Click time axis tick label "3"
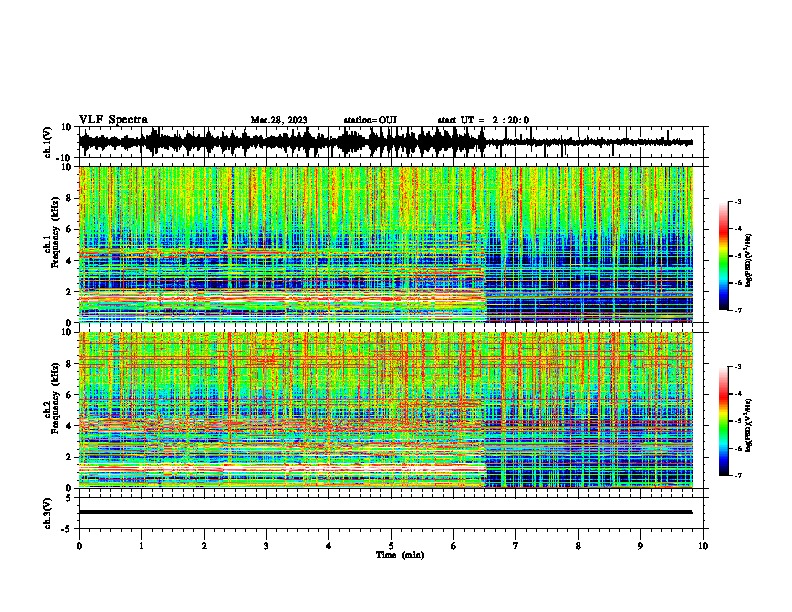The width and height of the screenshot is (792, 612). (266, 546)
